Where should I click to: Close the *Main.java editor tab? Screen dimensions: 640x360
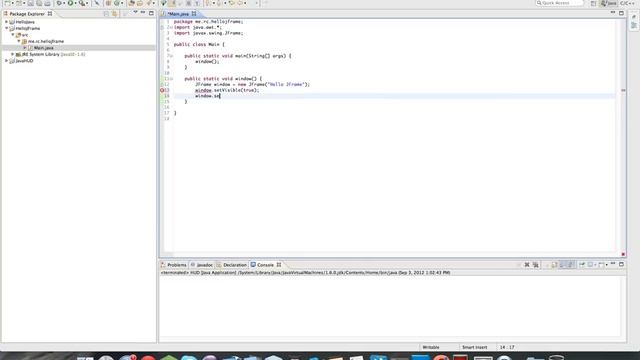click(194, 14)
